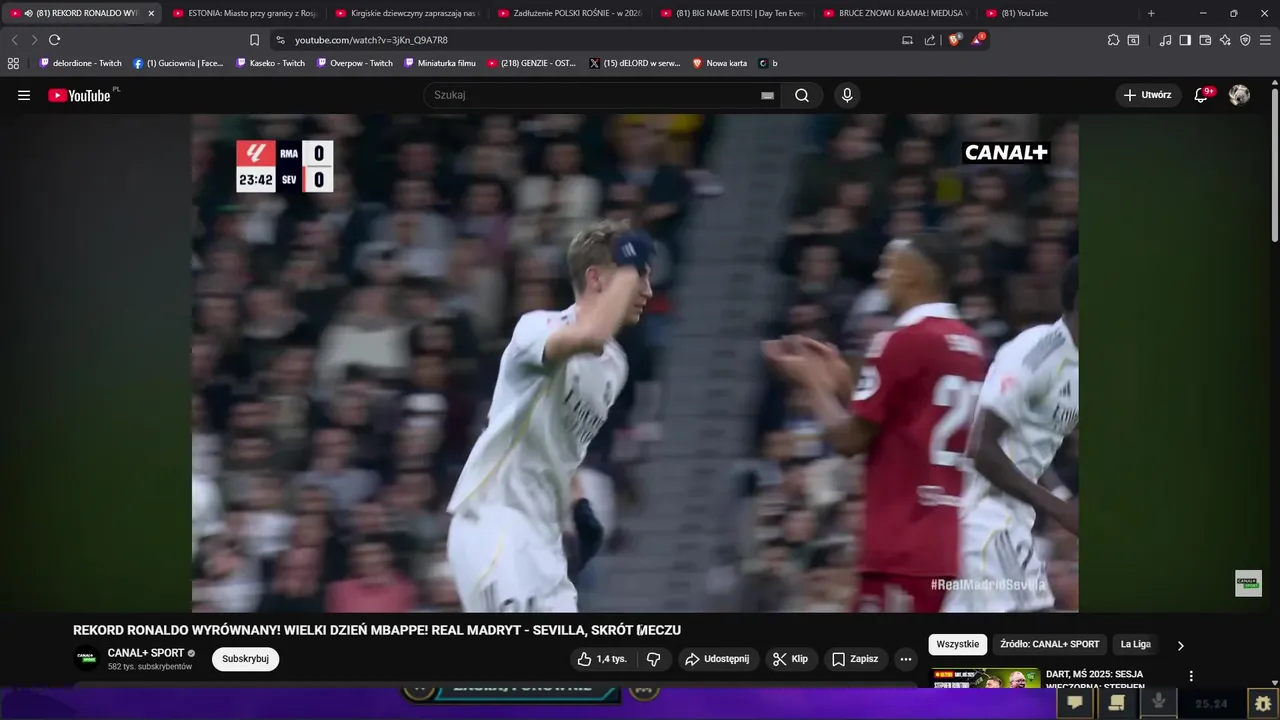Screen dimensions: 1280x720
Task: Open options for the DART MŚ 2025 video
Action: 1191,676
